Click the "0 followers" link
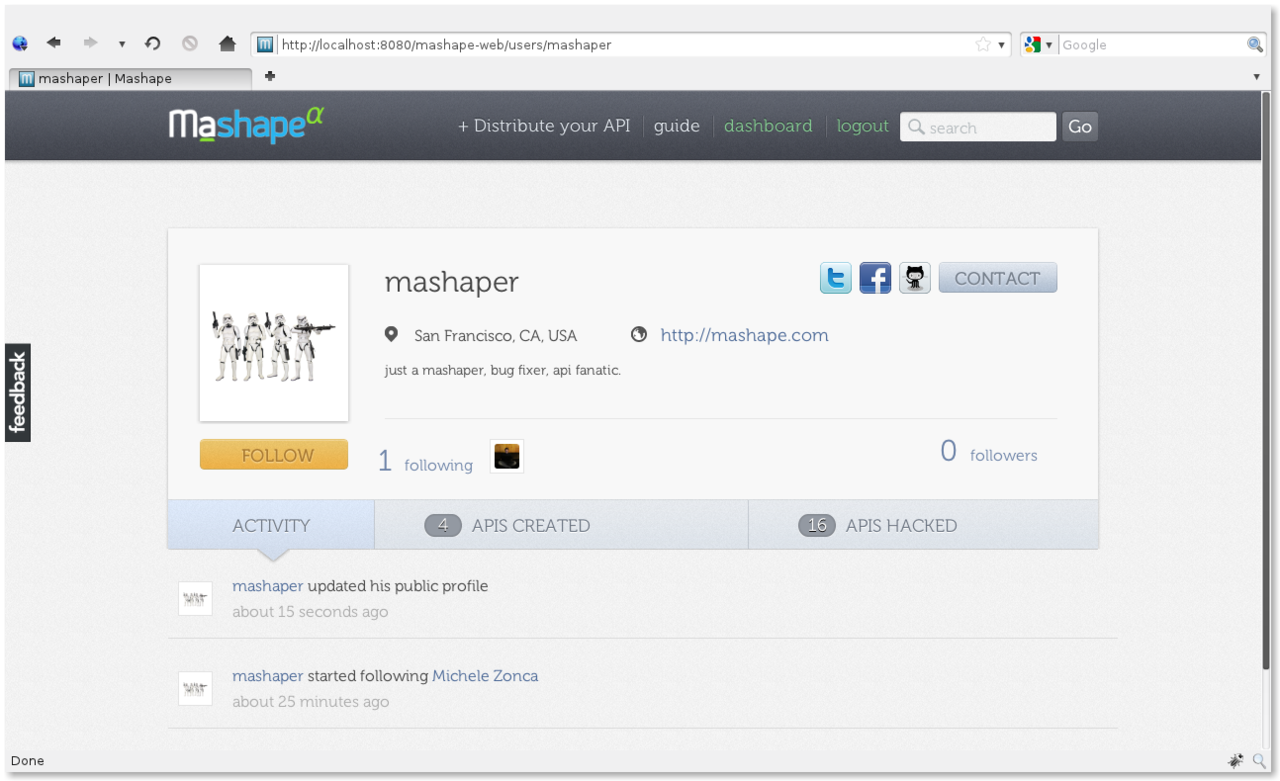1280x781 pixels. pos(989,452)
